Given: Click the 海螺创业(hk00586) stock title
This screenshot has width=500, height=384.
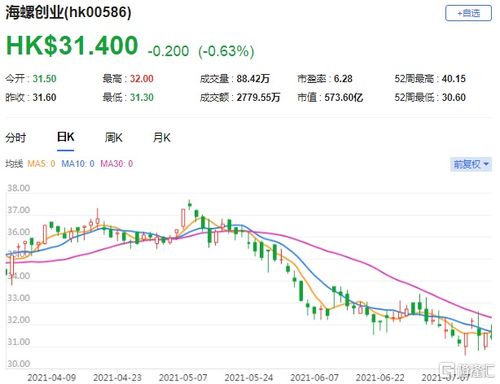Looking at the screenshot, I should tap(68, 13).
